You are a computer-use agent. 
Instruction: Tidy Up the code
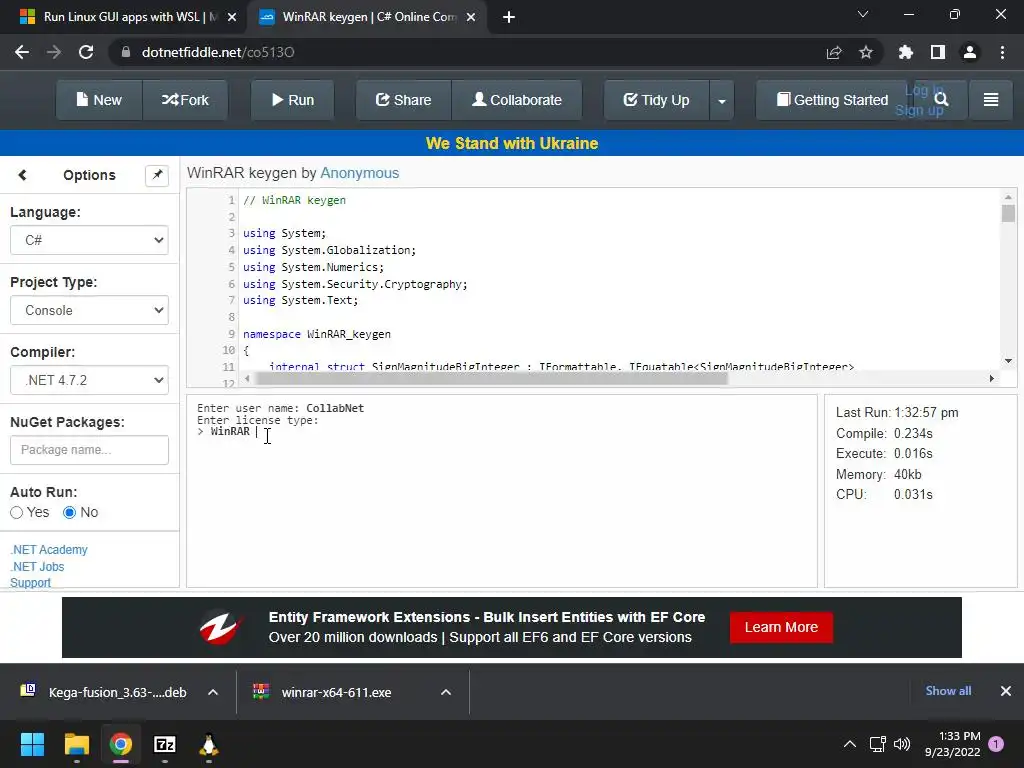point(656,100)
